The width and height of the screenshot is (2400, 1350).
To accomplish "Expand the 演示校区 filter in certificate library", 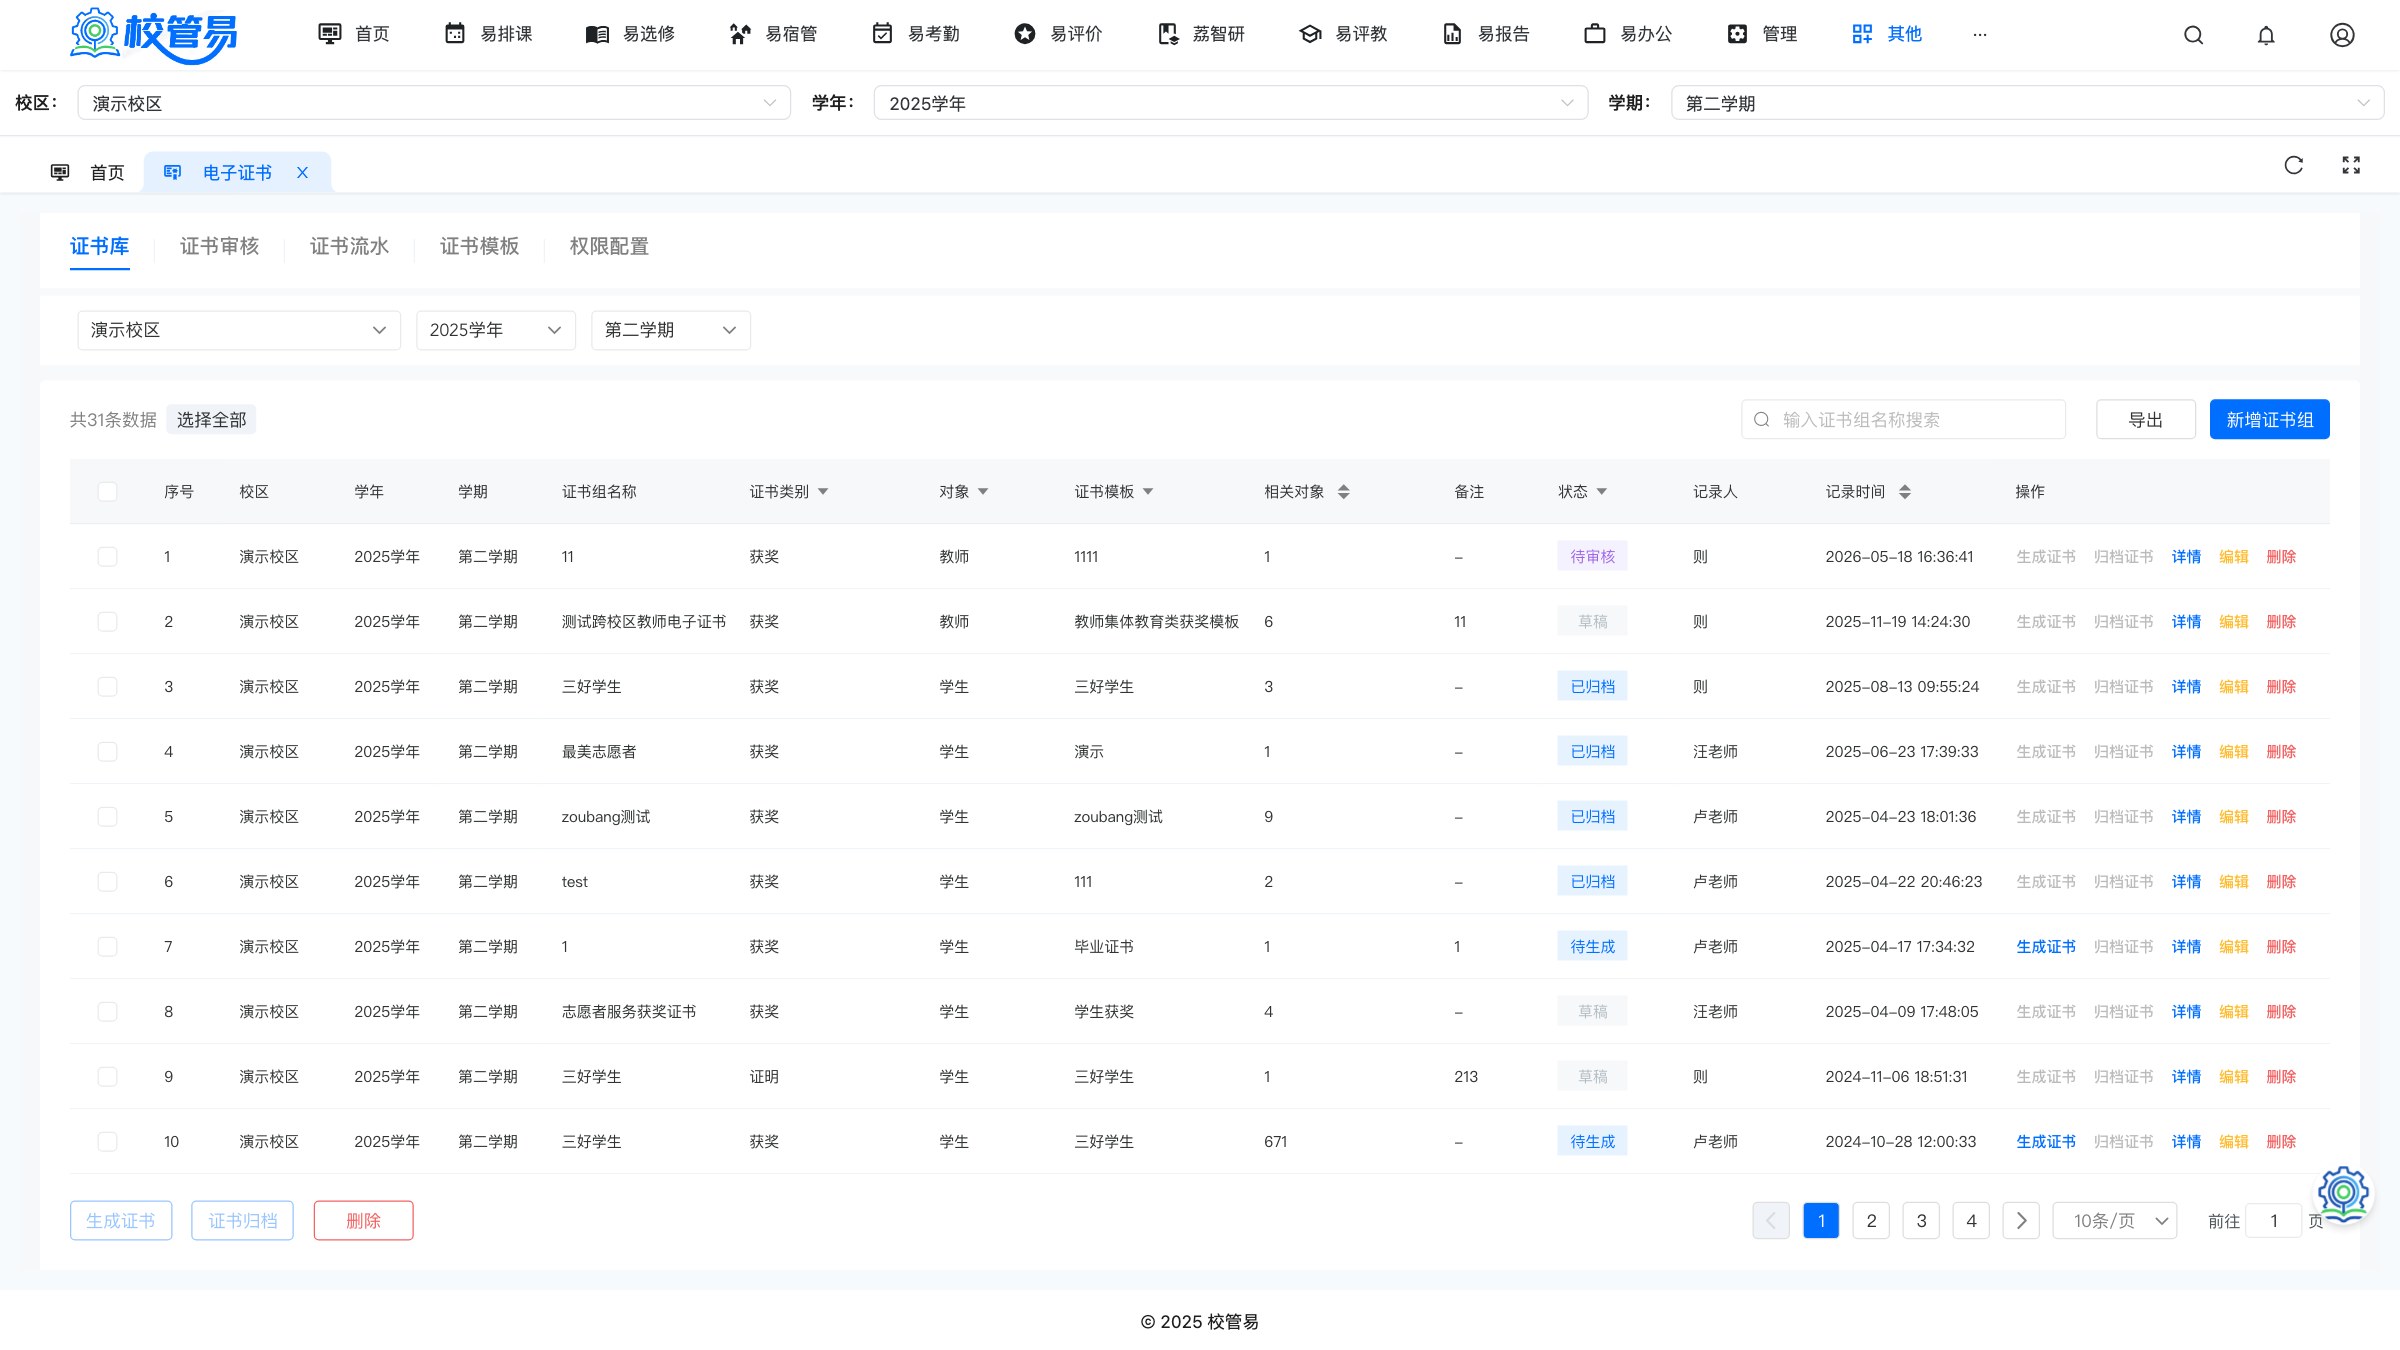I will (239, 330).
